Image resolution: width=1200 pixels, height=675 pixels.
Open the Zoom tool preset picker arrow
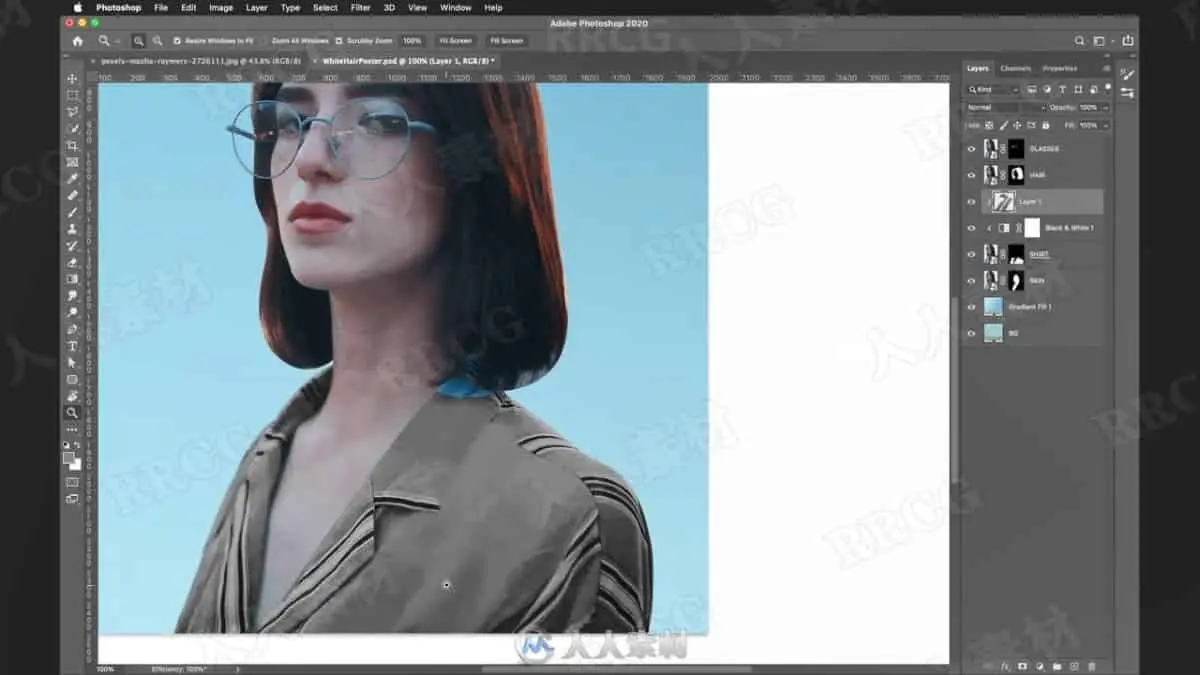[116, 41]
